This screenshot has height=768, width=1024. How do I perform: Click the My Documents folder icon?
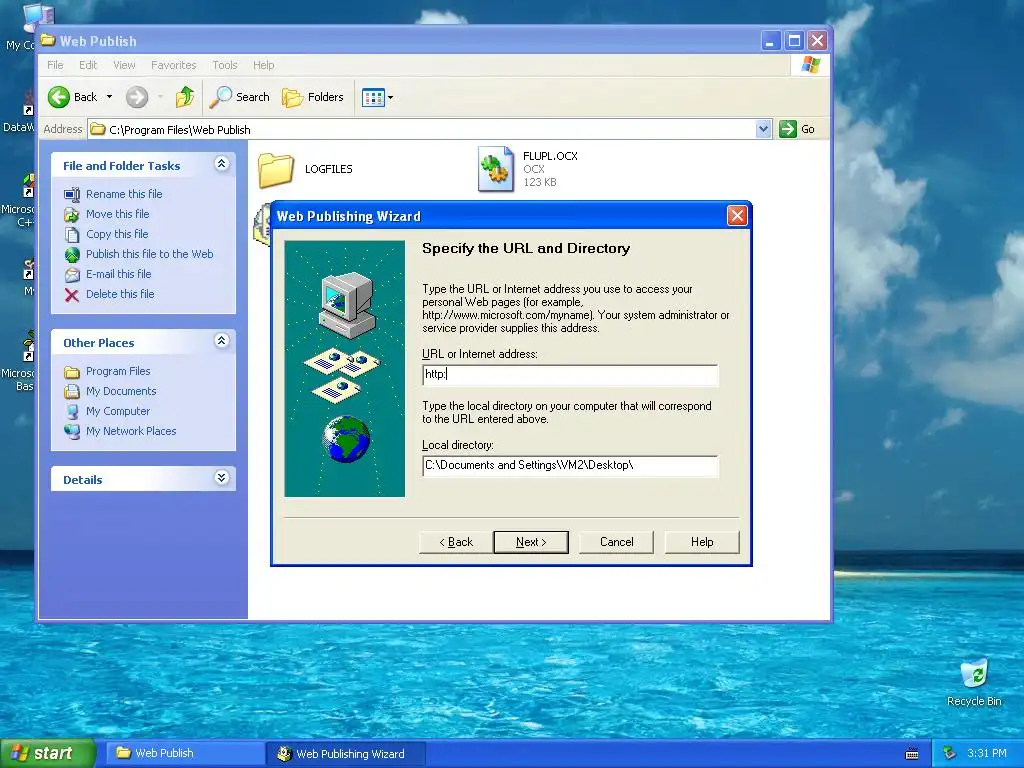[x=72, y=392]
